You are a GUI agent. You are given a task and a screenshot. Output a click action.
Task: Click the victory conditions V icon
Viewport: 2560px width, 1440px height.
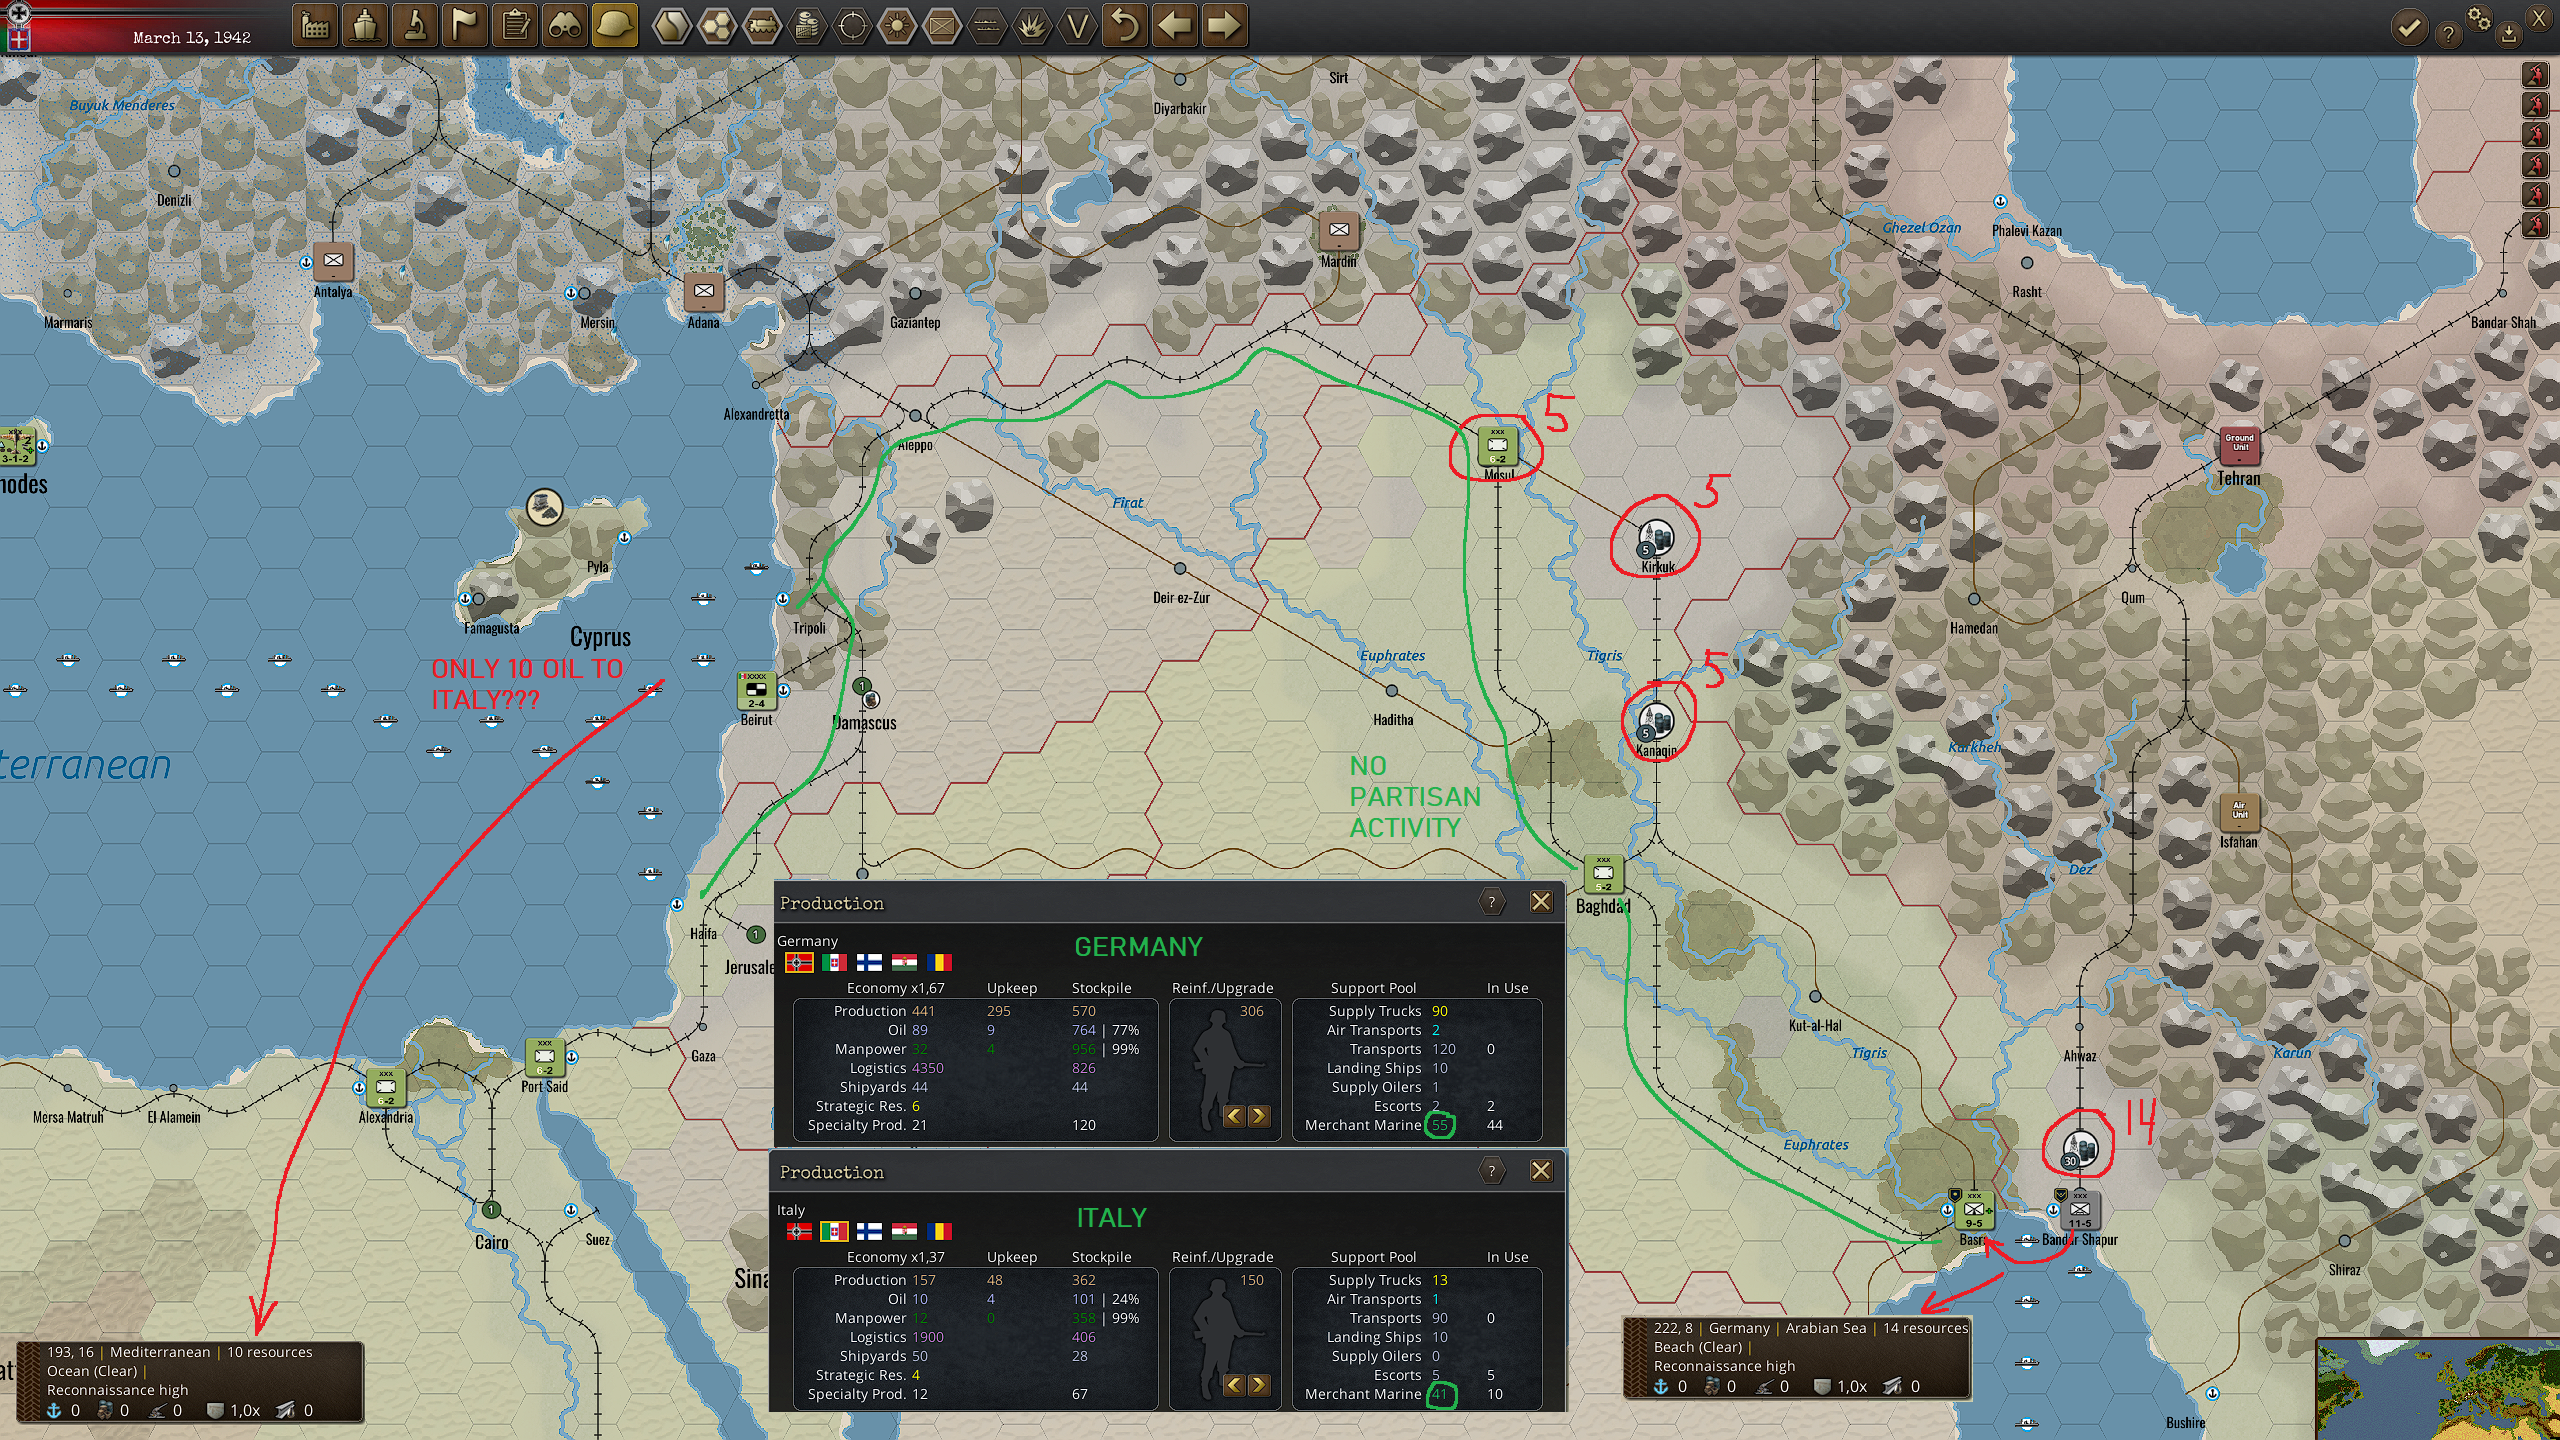coord(1077,27)
